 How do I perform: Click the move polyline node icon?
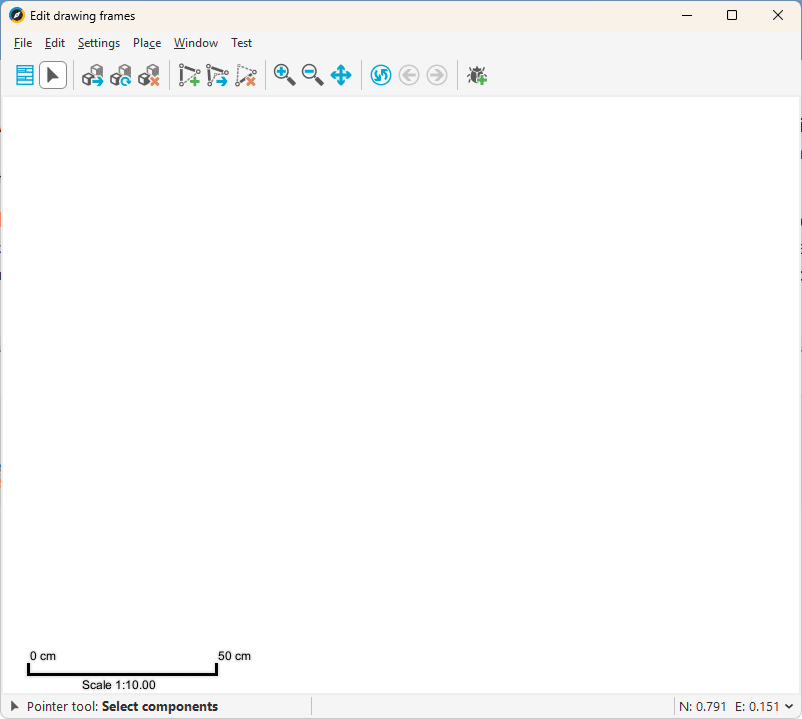[x=217, y=75]
